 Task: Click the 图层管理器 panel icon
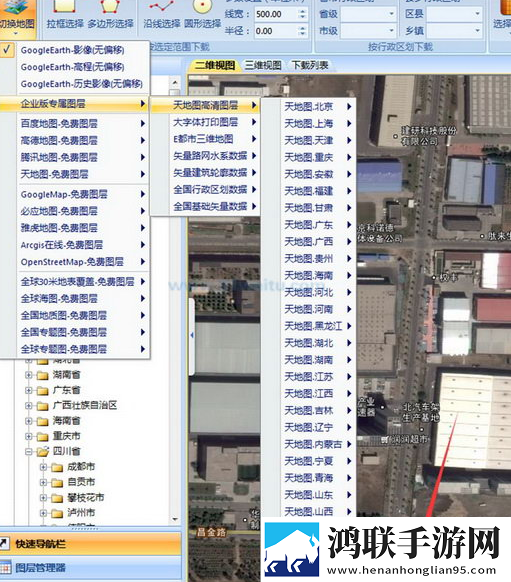pos(5,568)
